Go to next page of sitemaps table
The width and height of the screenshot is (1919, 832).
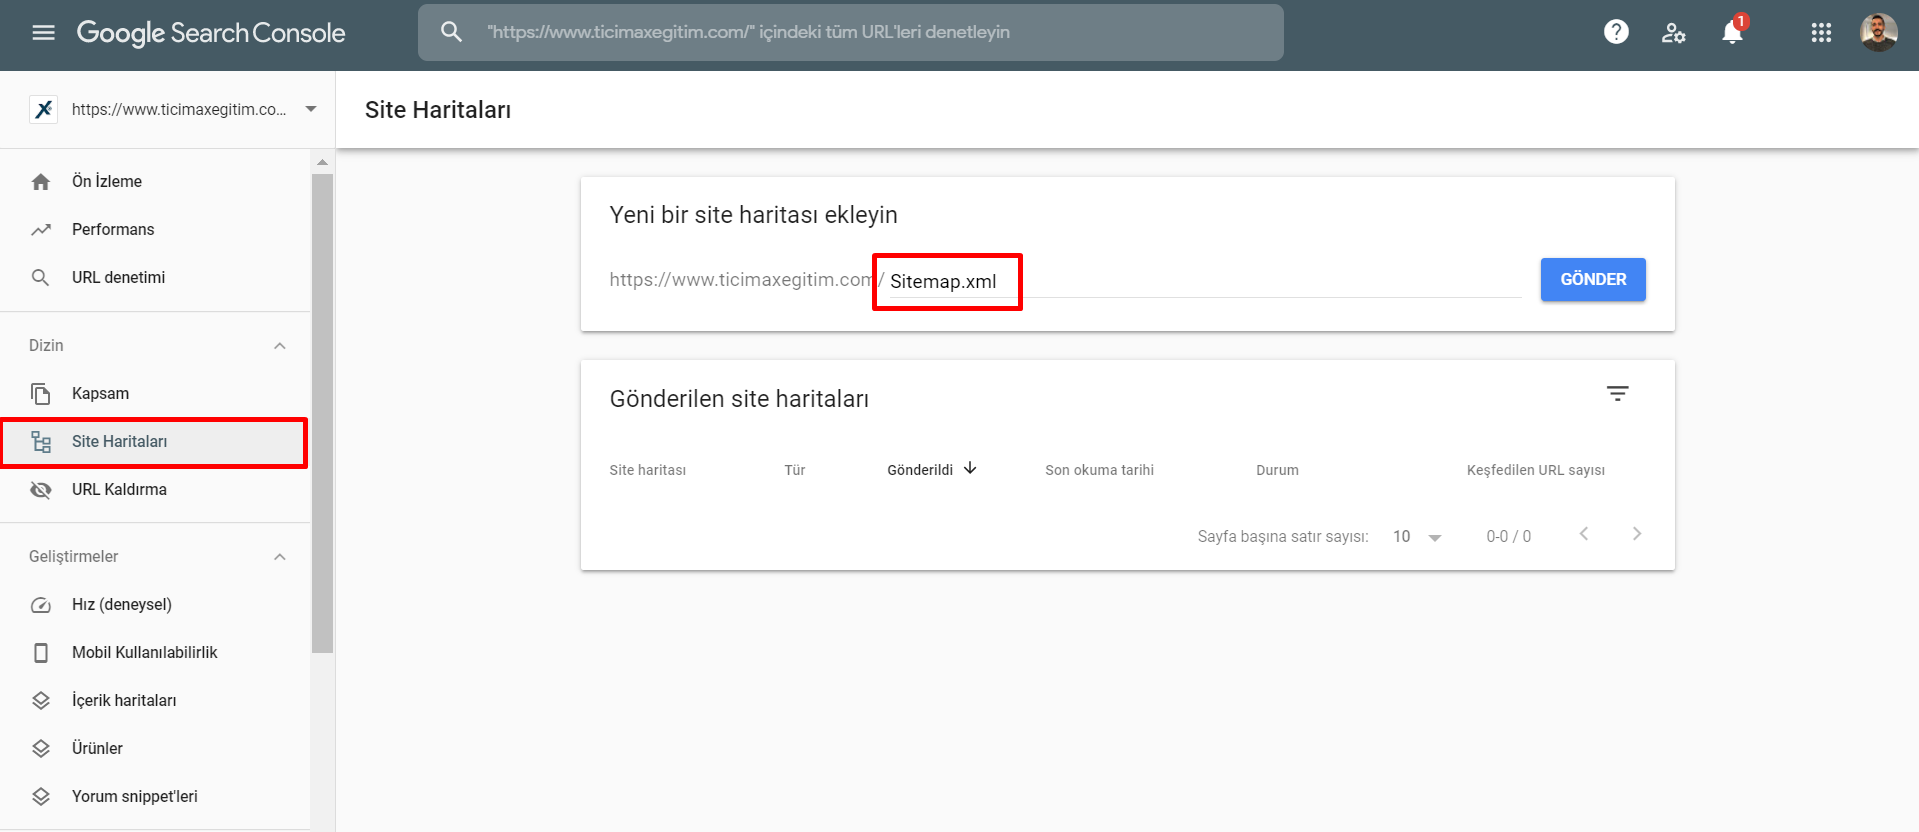pyautogui.click(x=1637, y=534)
